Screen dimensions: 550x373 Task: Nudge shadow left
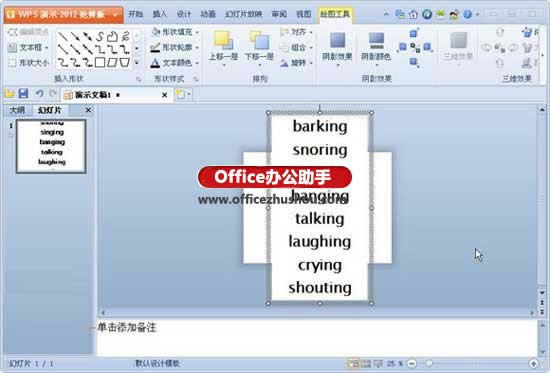click(x=403, y=47)
